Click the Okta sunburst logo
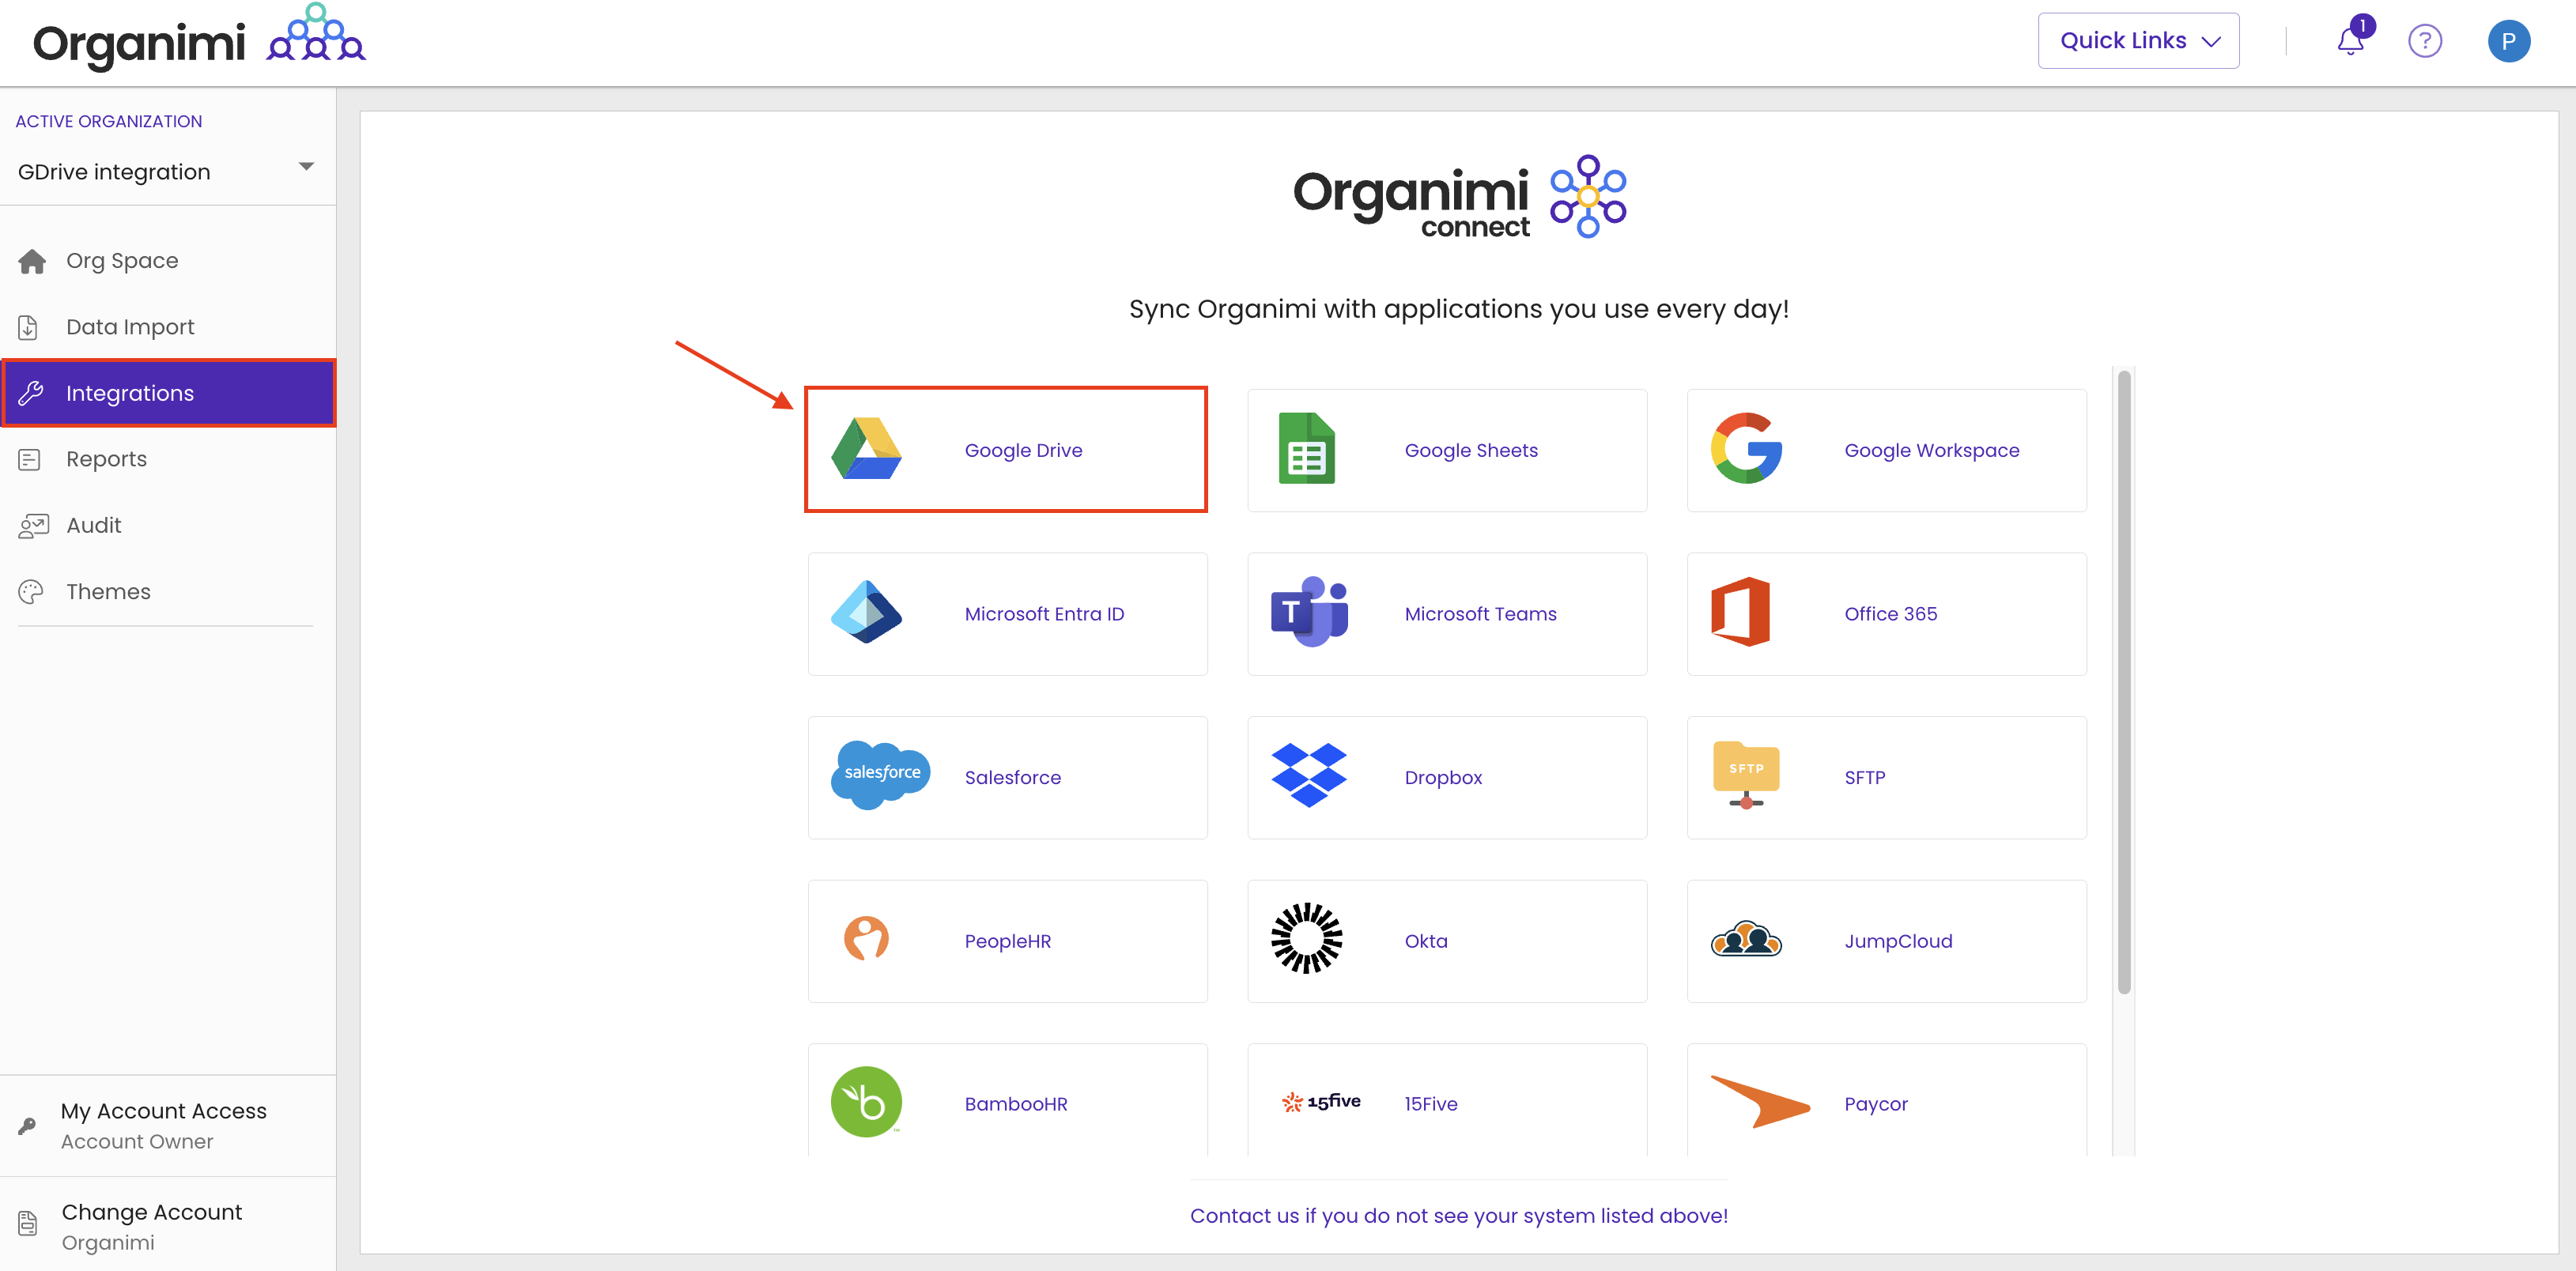This screenshot has height=1271, width=2576. [1306, 939]
